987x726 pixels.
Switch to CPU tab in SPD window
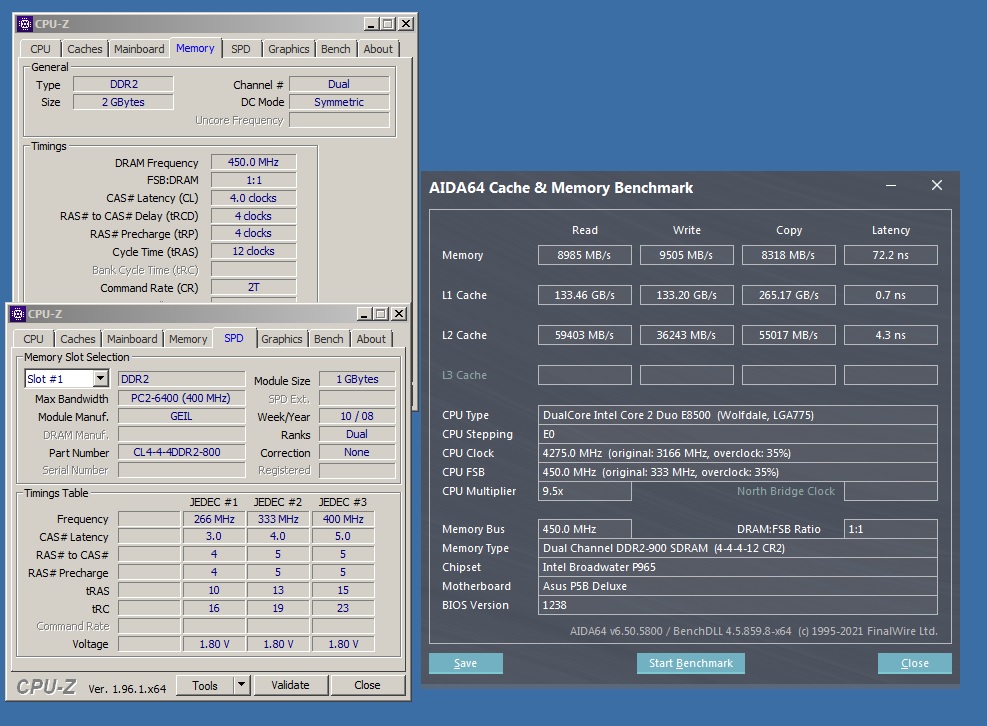pos(33,339)
